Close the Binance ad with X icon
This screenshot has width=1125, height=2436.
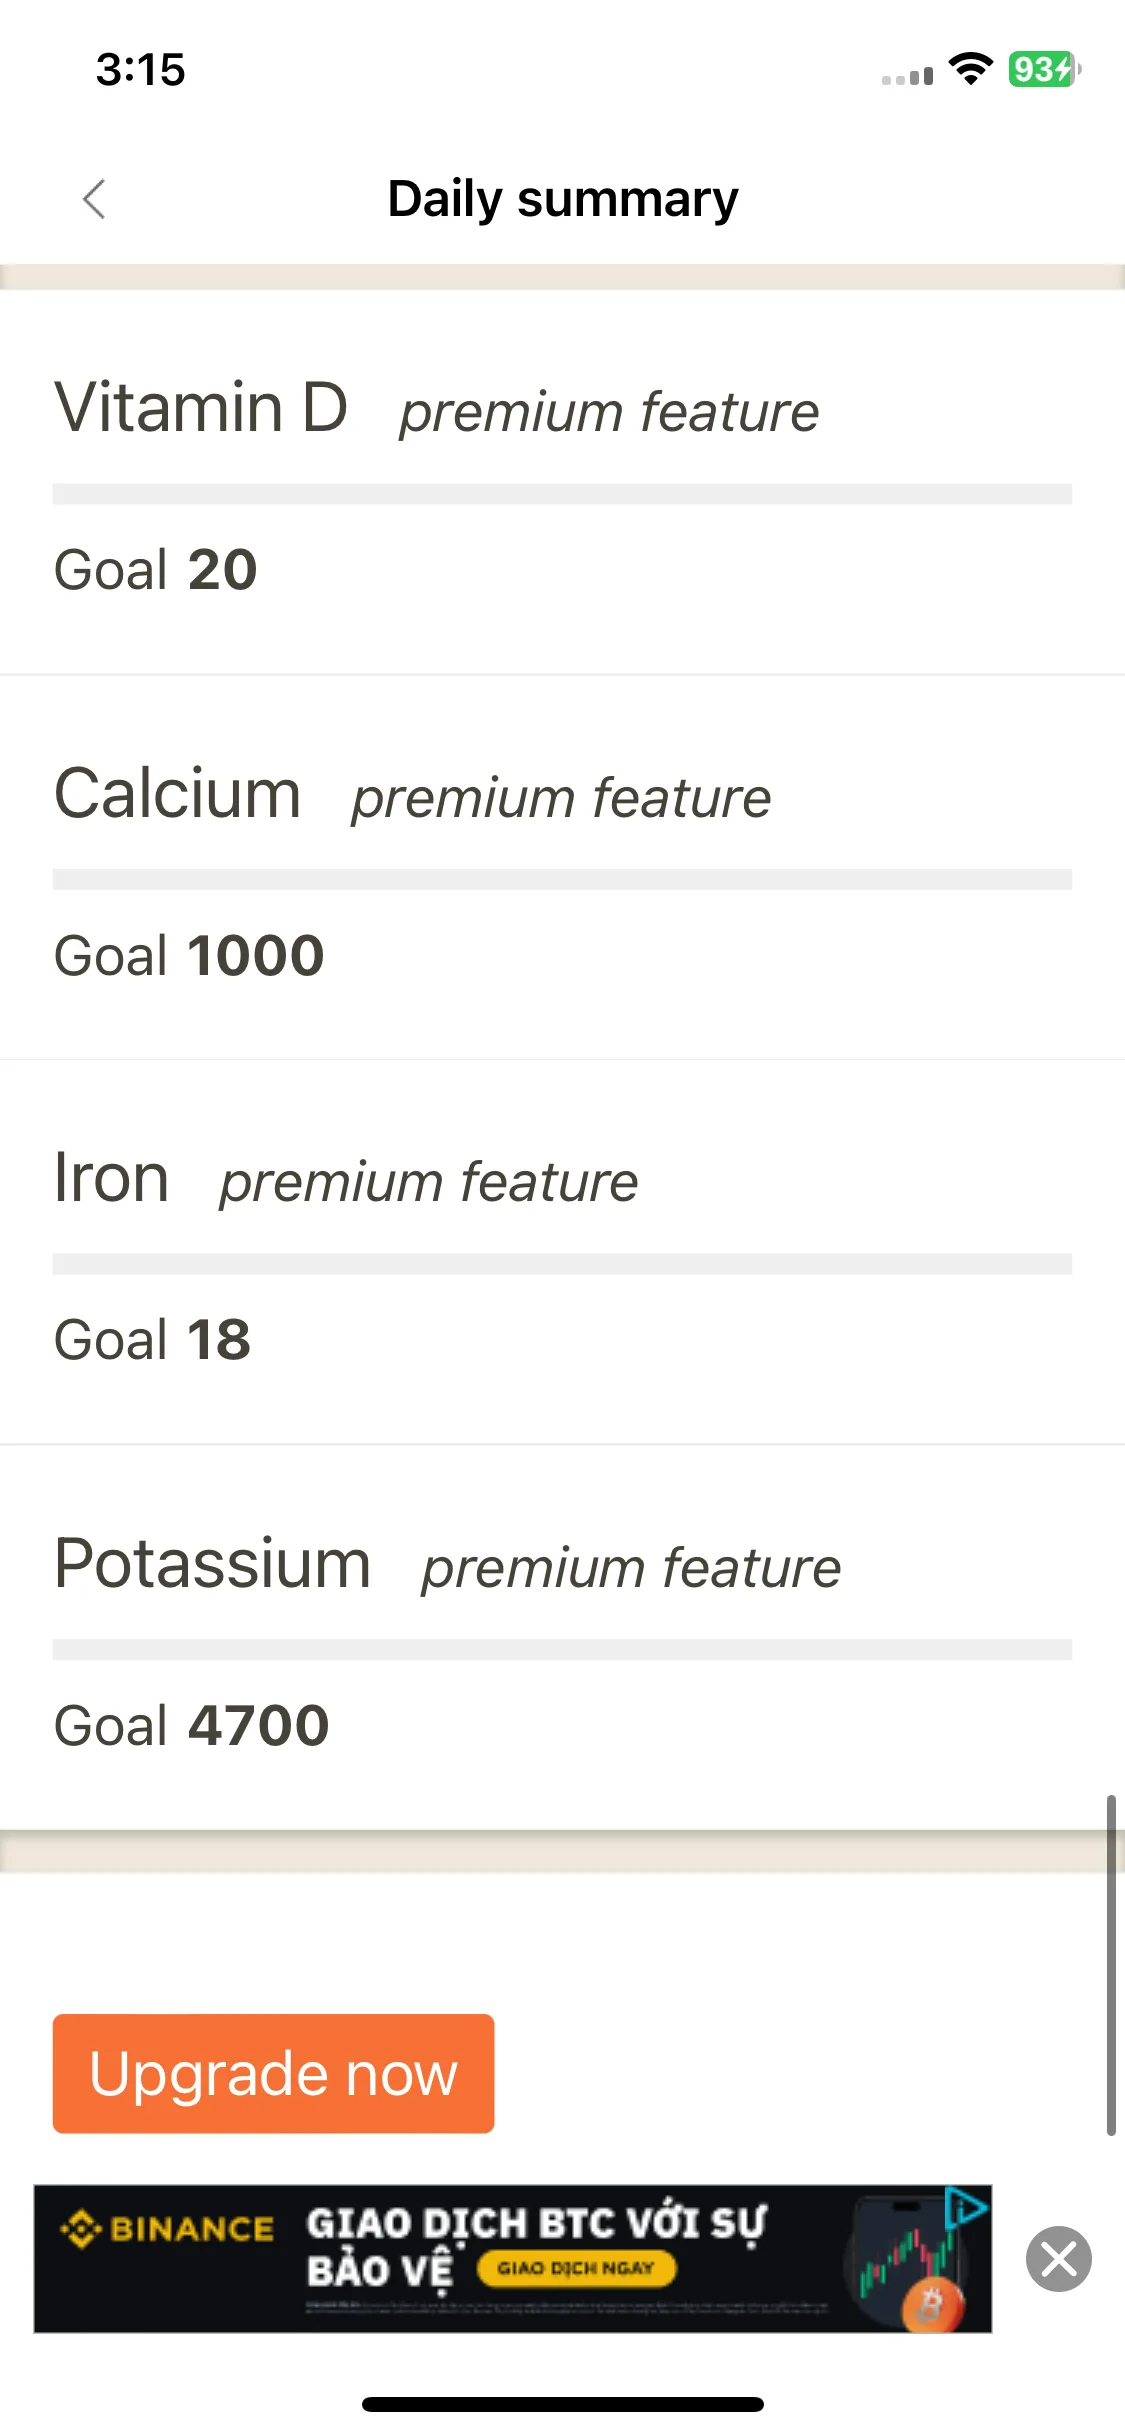1058,2259
